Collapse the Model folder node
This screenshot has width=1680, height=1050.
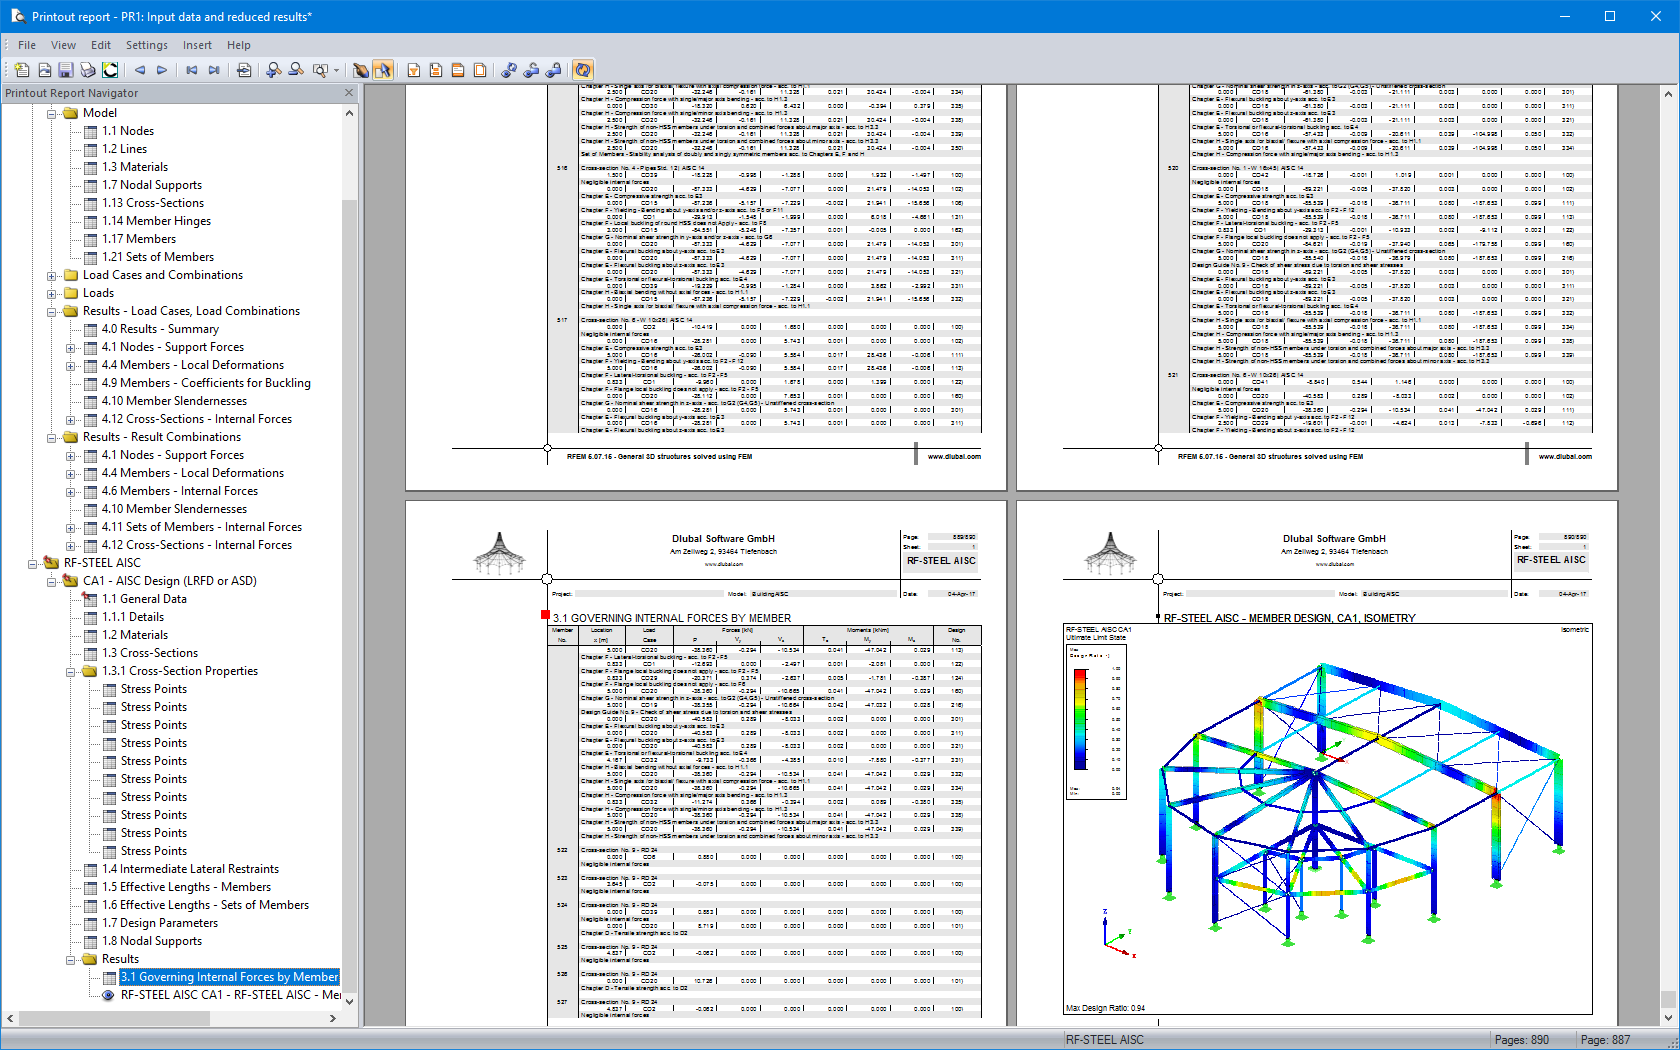pos(51,113)
